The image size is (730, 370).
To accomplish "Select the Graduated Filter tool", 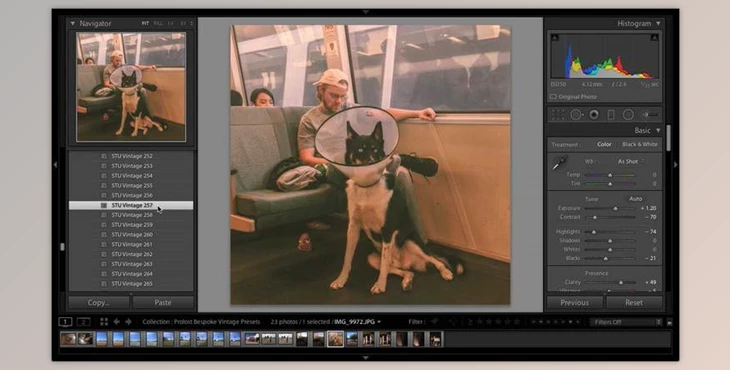I will pyautogui.click(x=611, y=114).
